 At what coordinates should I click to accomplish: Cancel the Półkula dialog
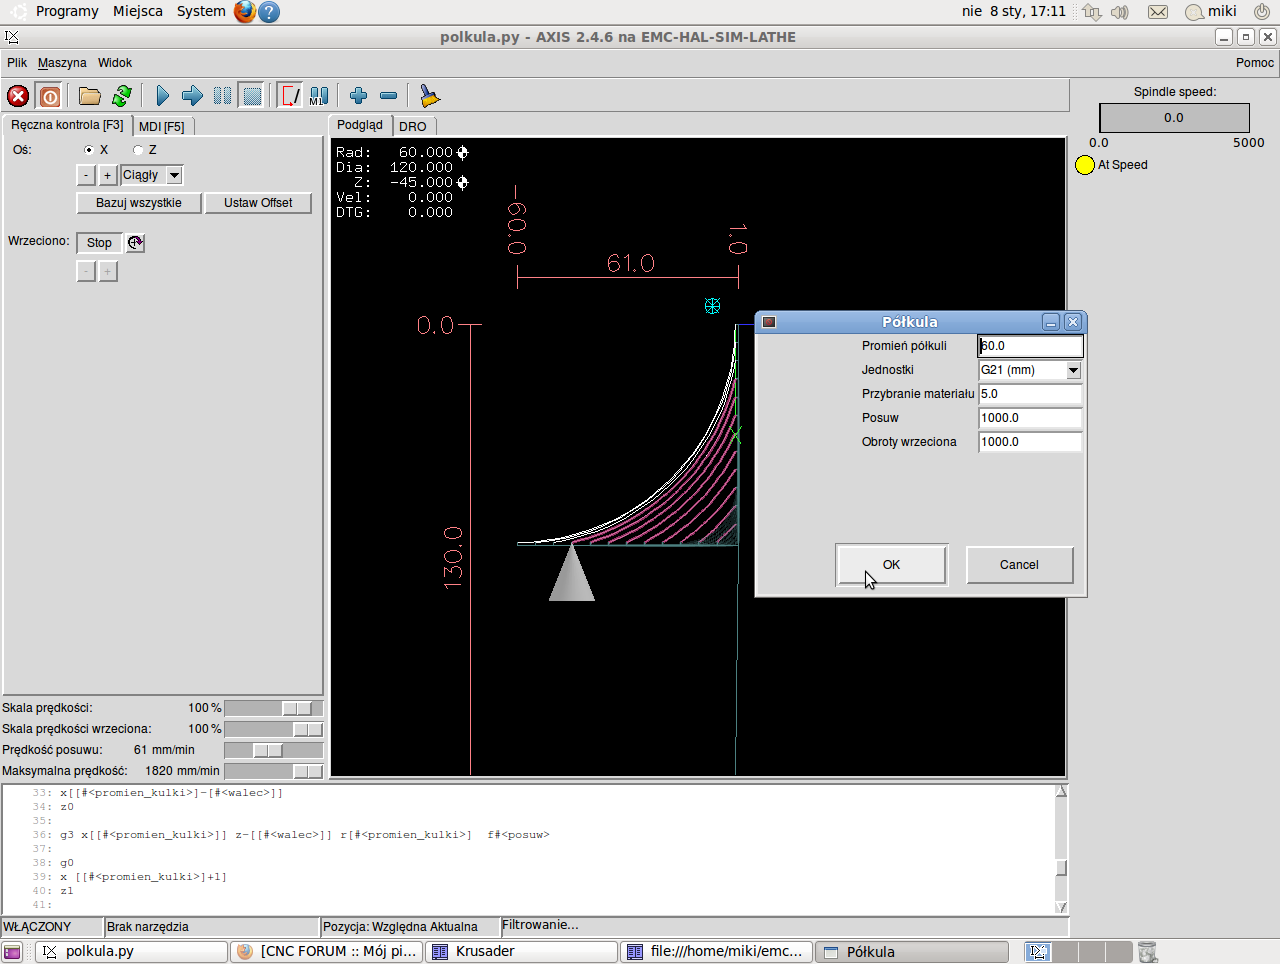click(1019, 565)
